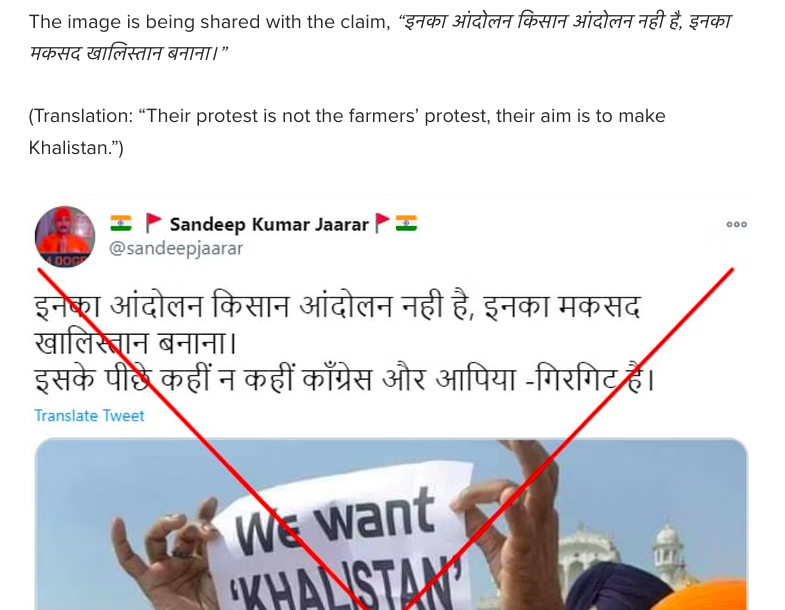The image size is (785, 610).
Task: Open the Sandeep Kumar Jaarar display name
Action: [269, 224]
